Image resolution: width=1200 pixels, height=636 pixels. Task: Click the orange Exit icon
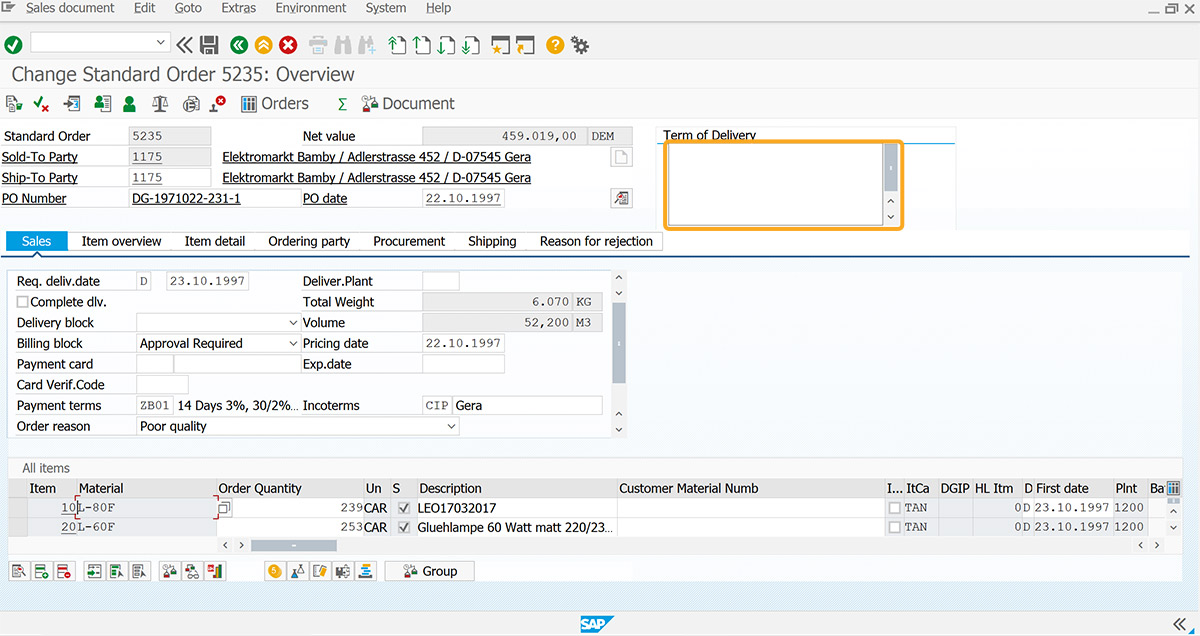click(263, 45)
